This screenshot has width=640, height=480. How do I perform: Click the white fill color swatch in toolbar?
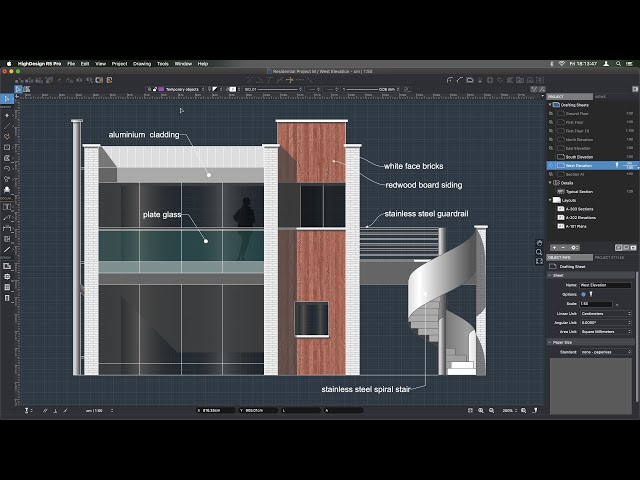[x=233, y=89]
